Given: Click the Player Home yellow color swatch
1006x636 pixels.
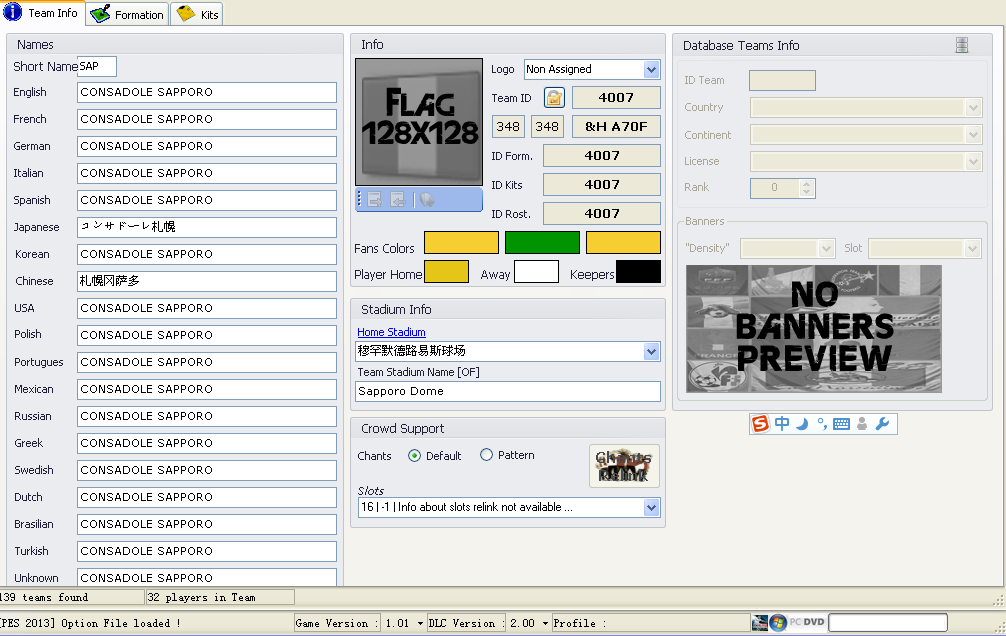Looking at the screenshot, I should [447, 271].
